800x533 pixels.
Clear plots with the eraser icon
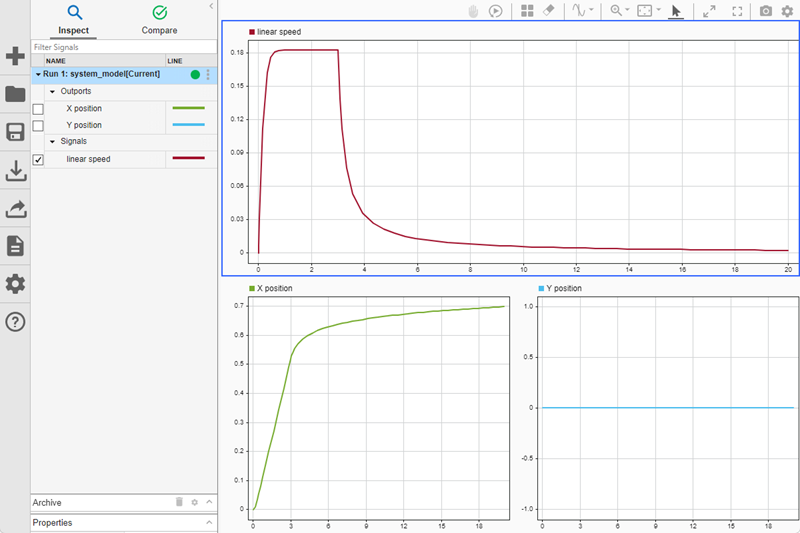547,11
